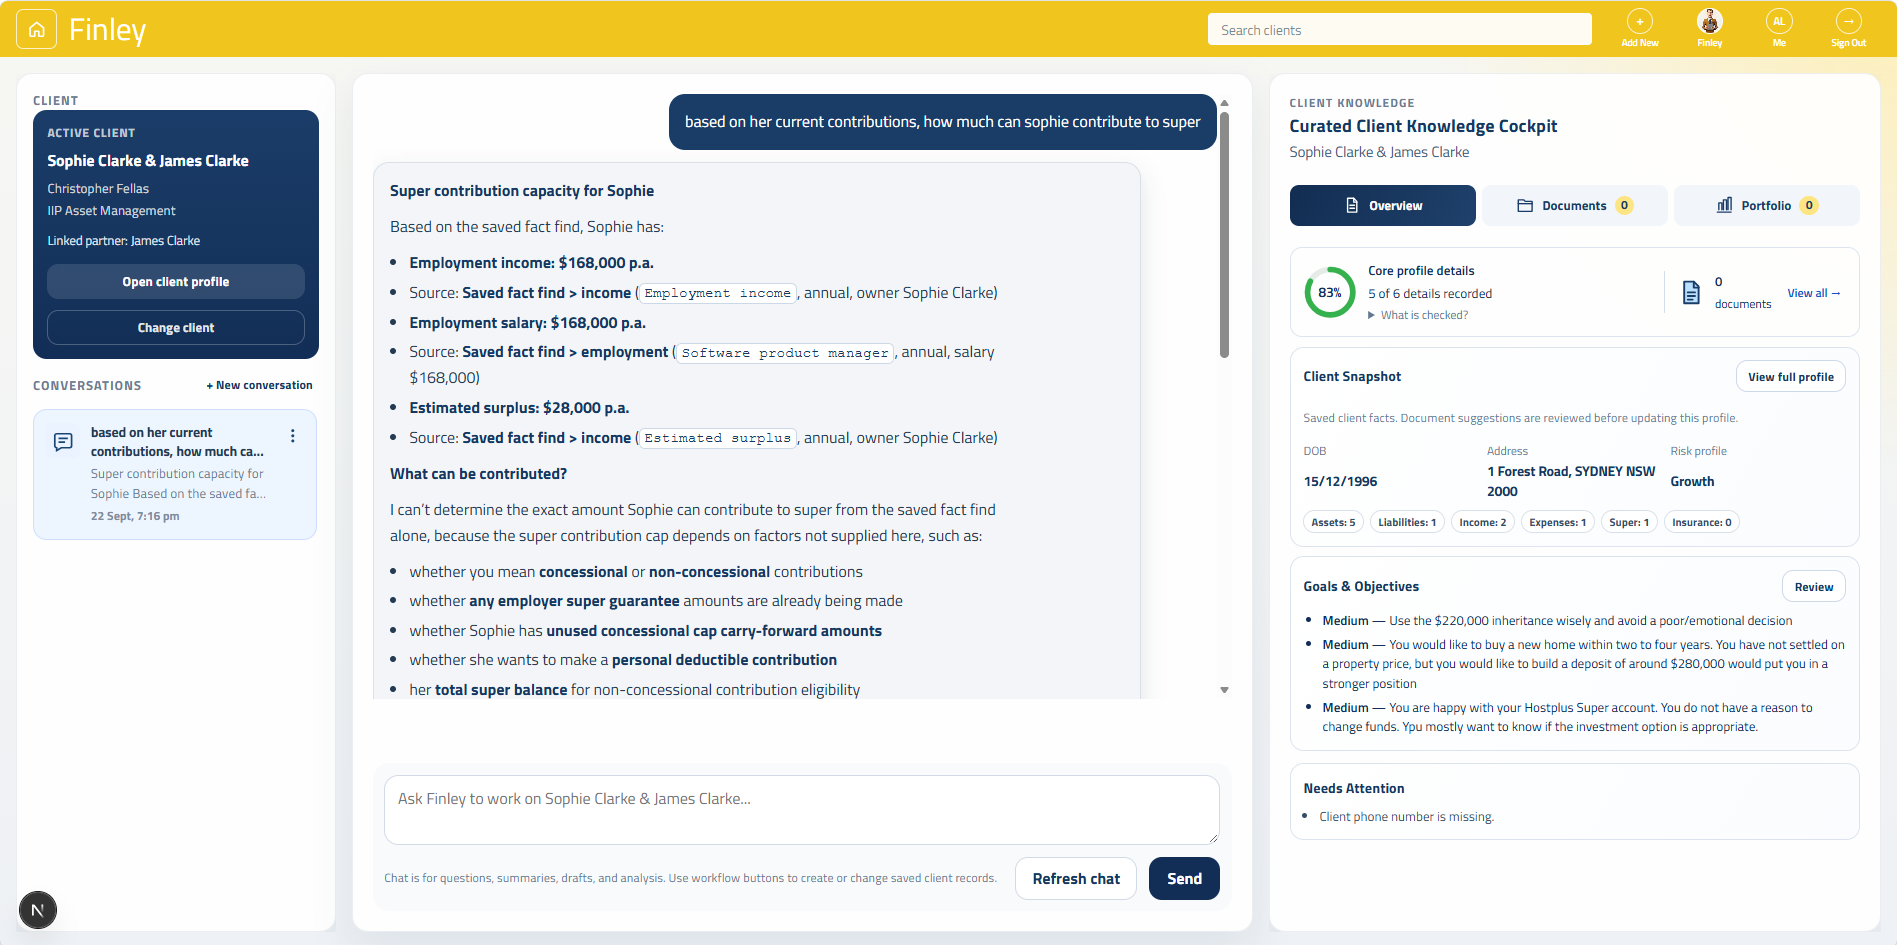
Task: Switch to the Overview tab
Action: point(1382,206)
